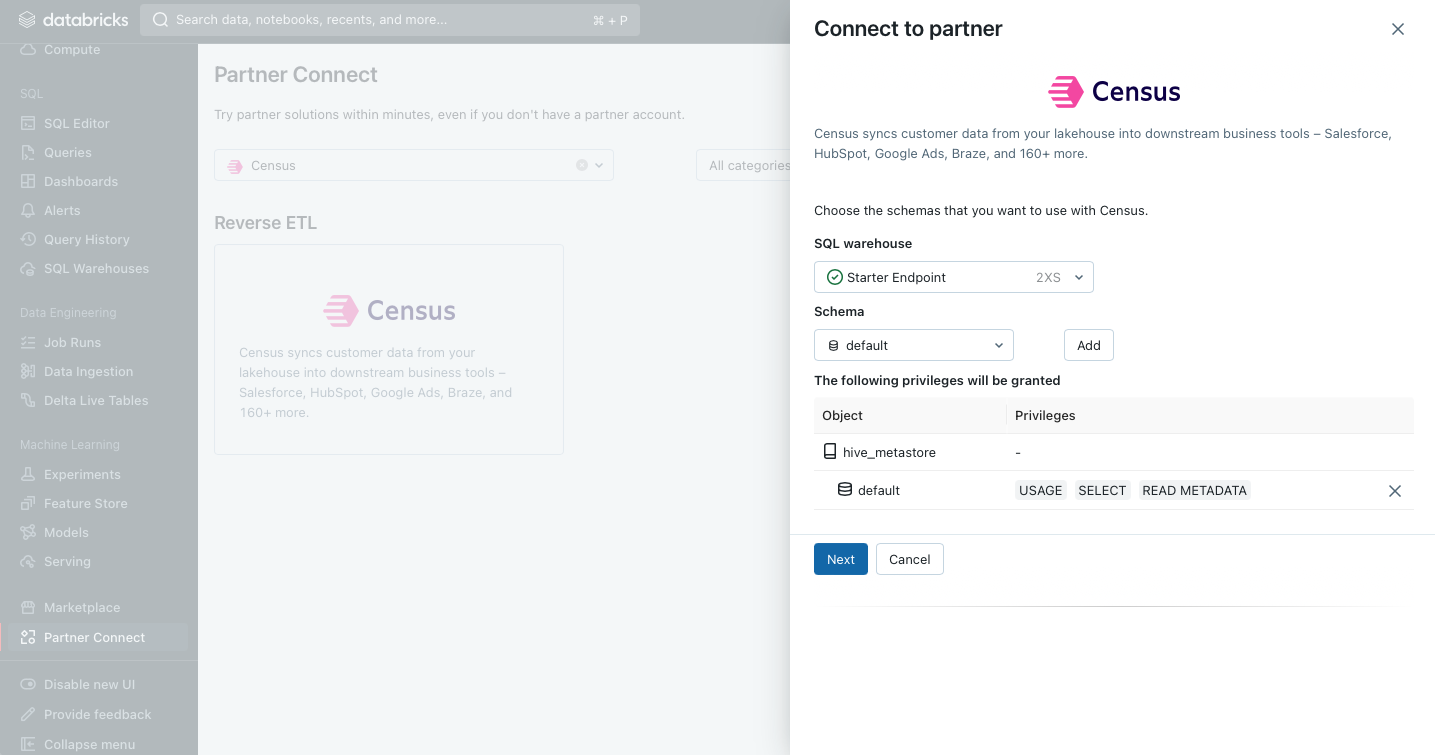Click the Models icon in sidebar

pos(28,532)
